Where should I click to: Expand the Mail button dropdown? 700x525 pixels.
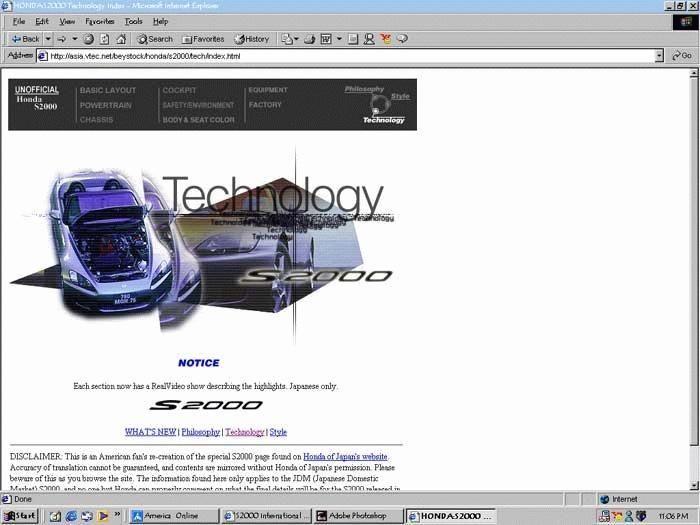coord(297,39)
